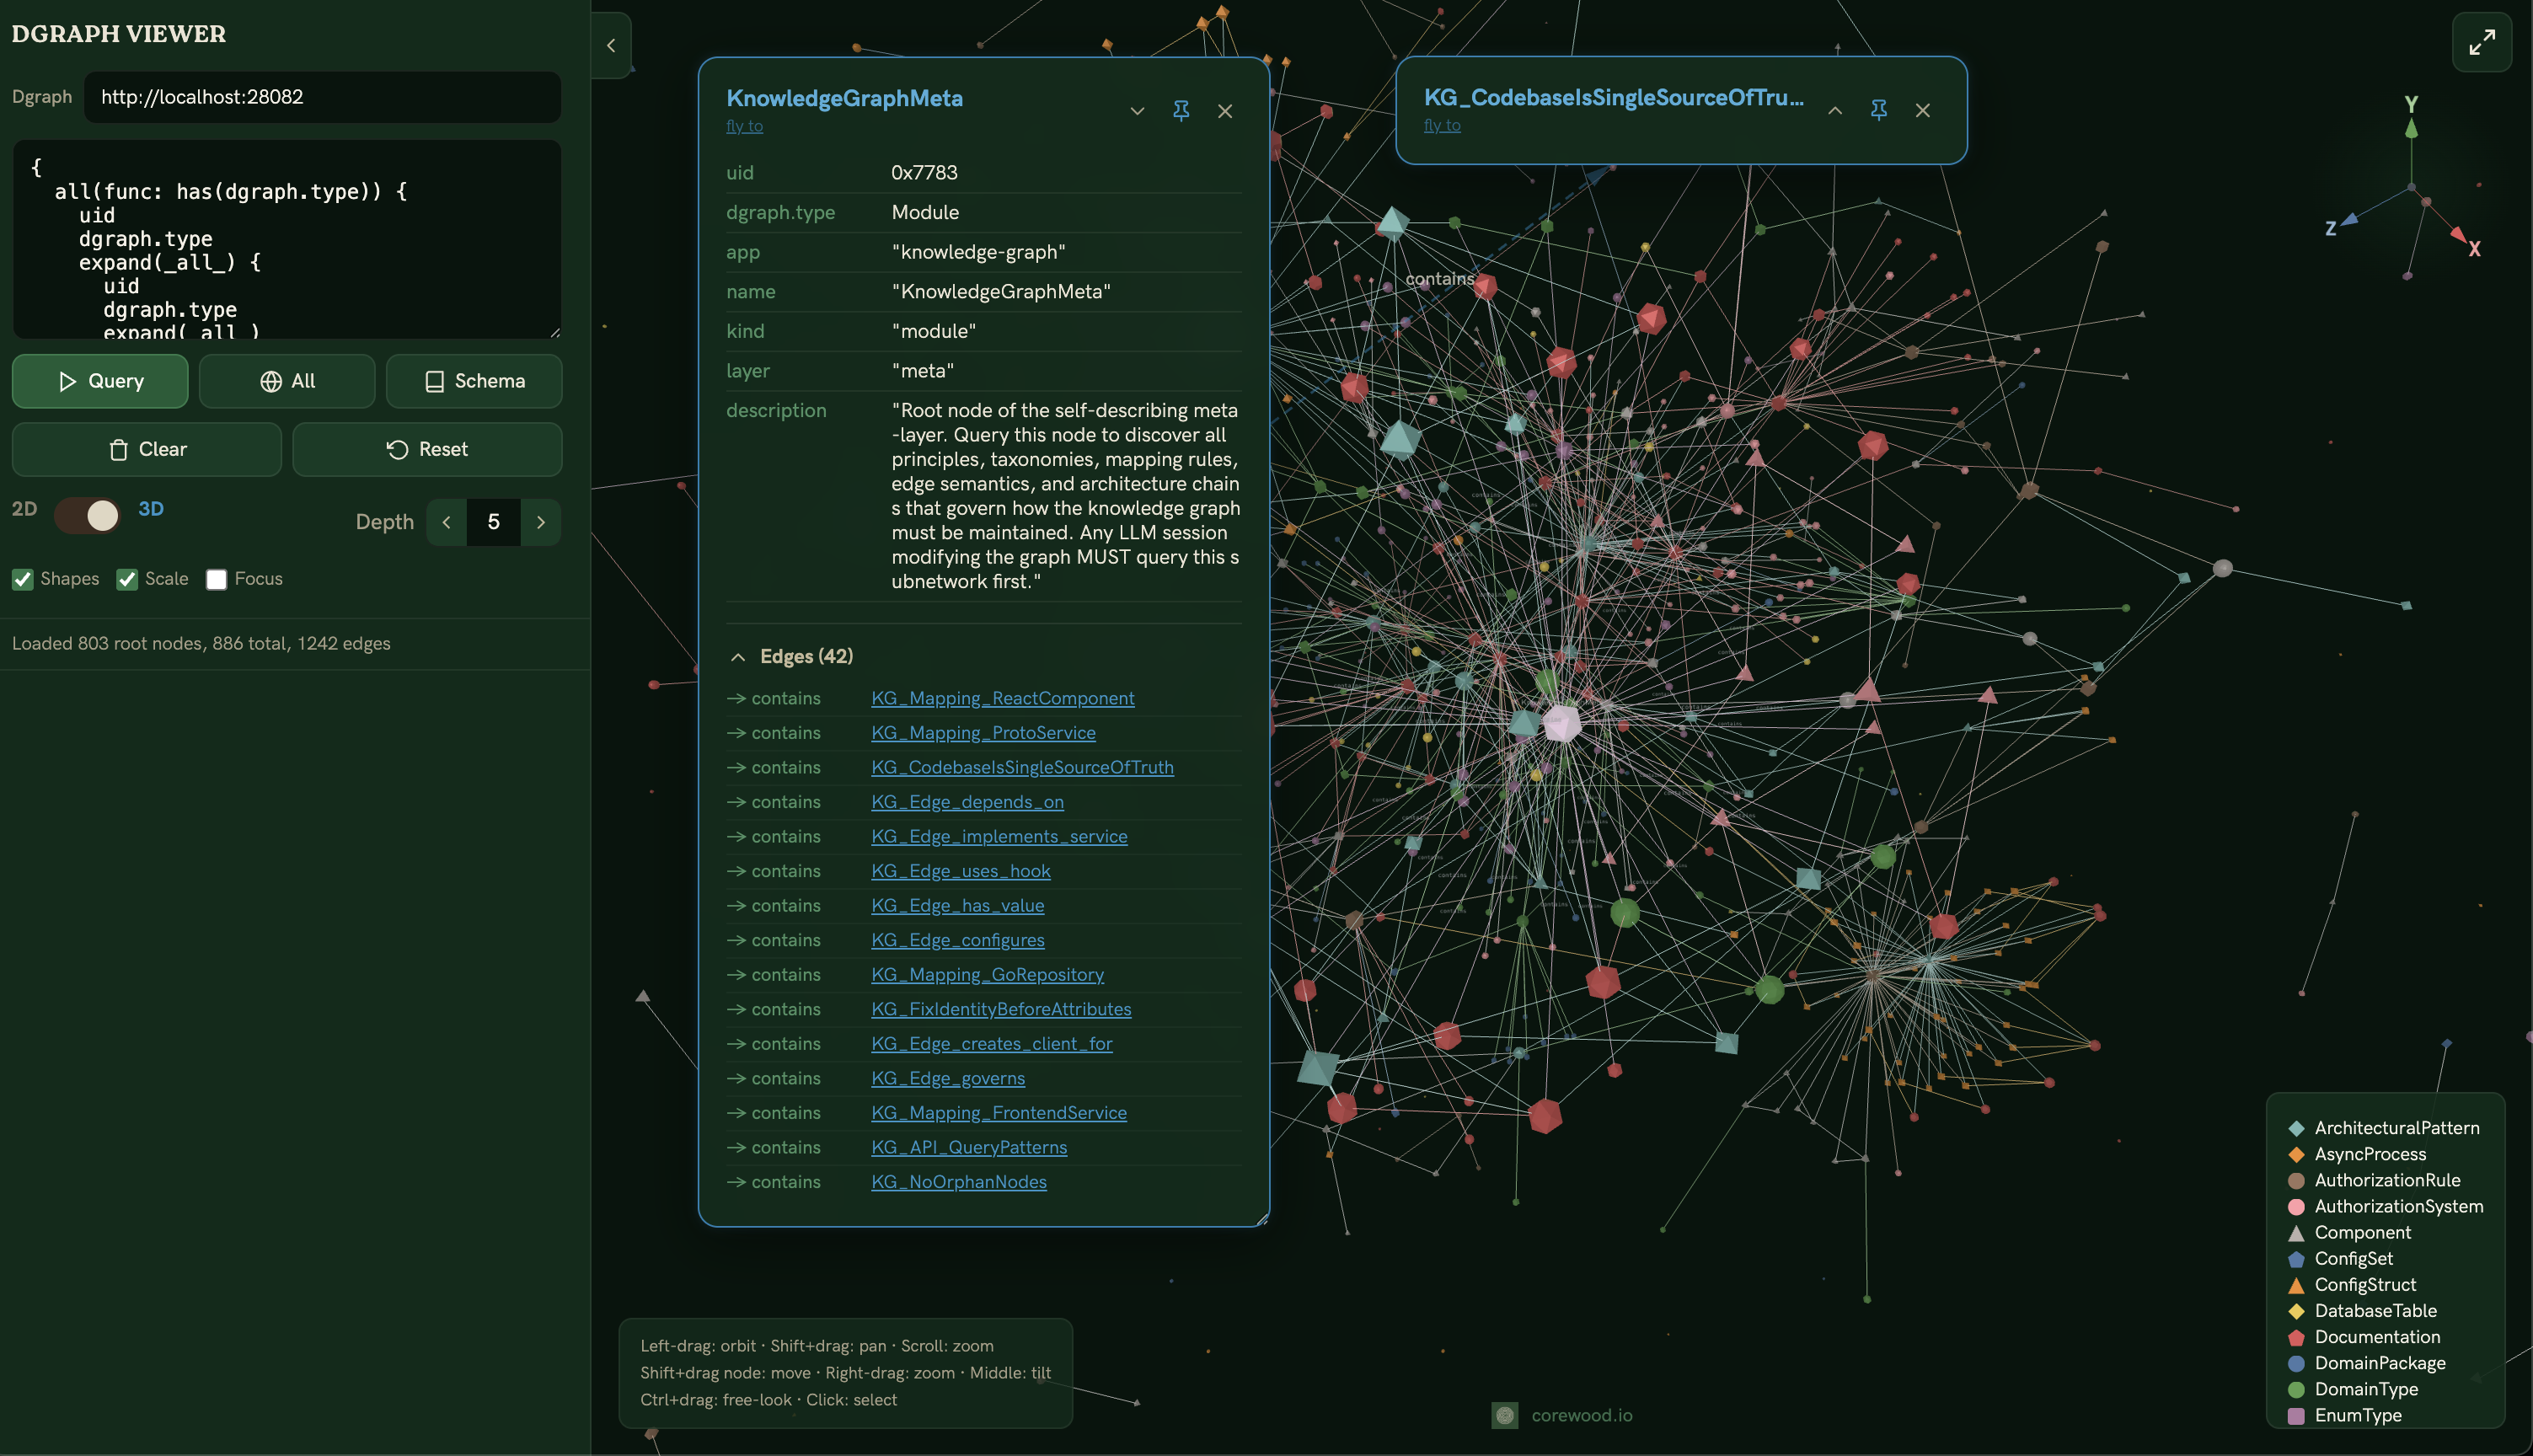Select the 3D mode label
2533x1456 pixels.
click(x=151, y=509)
